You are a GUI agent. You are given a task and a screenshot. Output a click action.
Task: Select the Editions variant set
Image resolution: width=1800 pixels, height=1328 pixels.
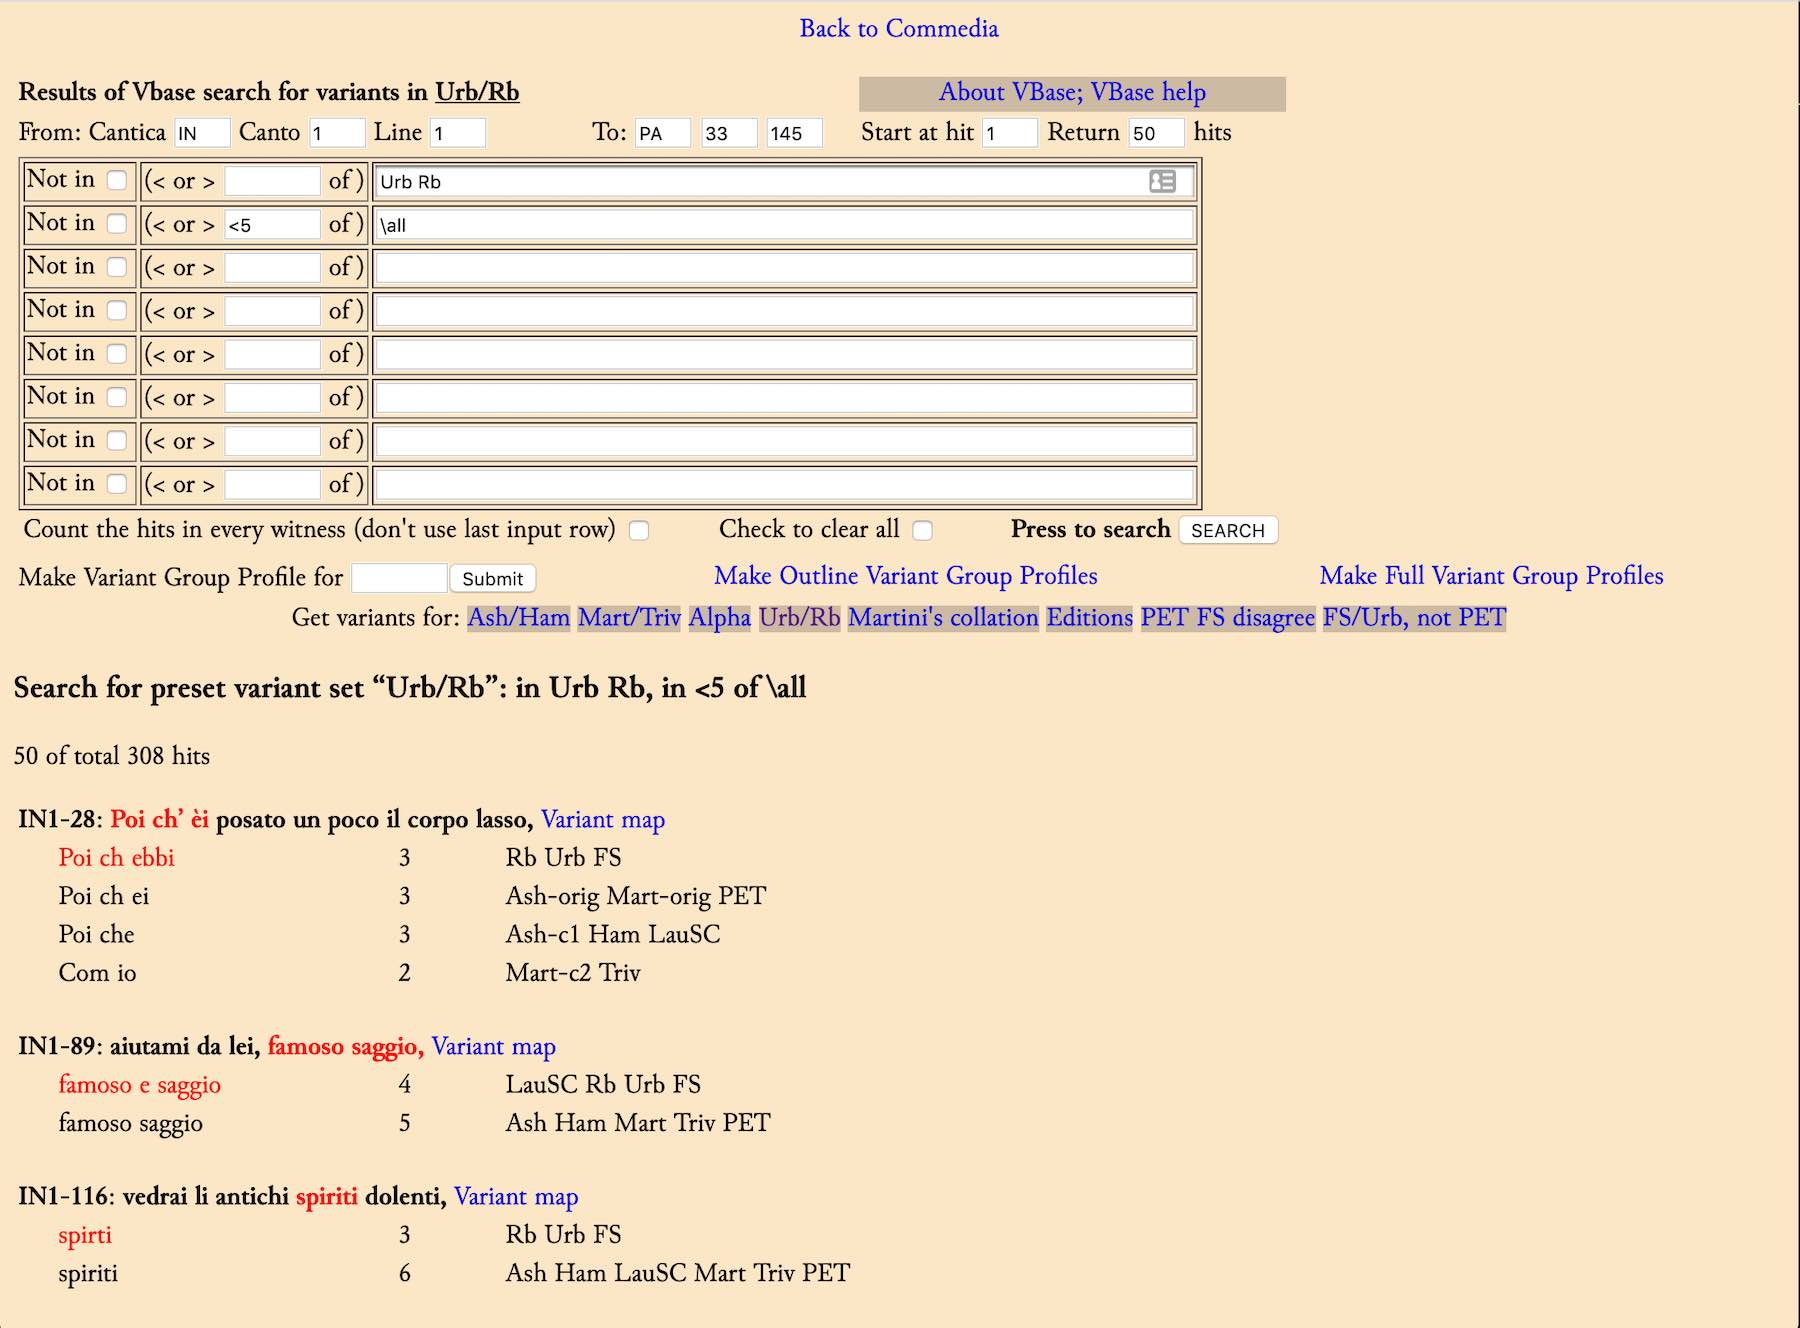click(1090, 618)
